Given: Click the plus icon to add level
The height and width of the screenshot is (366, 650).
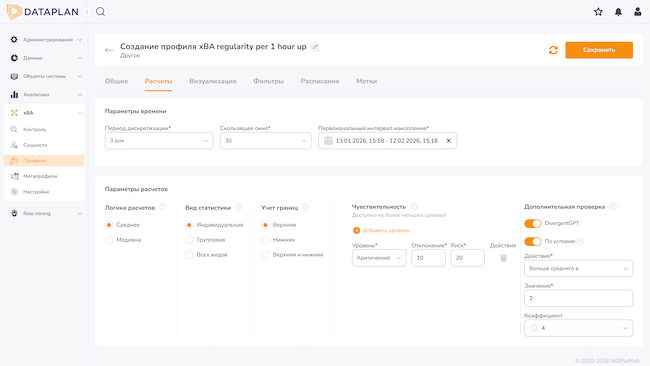Looking at the screenshot, I should click(356, 230).
